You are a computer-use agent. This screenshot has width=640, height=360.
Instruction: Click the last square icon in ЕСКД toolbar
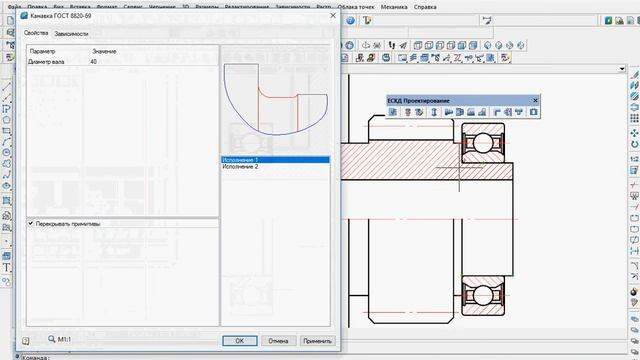pyautogui.click(x=533, y=112)
